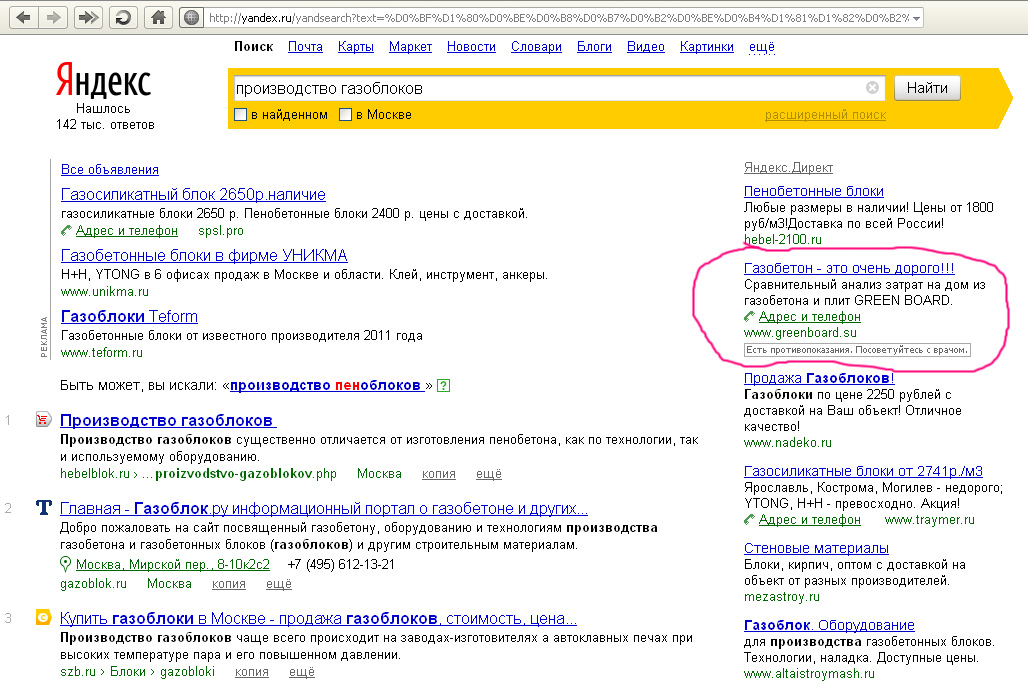Click the Найти search button
The image size is (1028, 690).
click(927, 88)
